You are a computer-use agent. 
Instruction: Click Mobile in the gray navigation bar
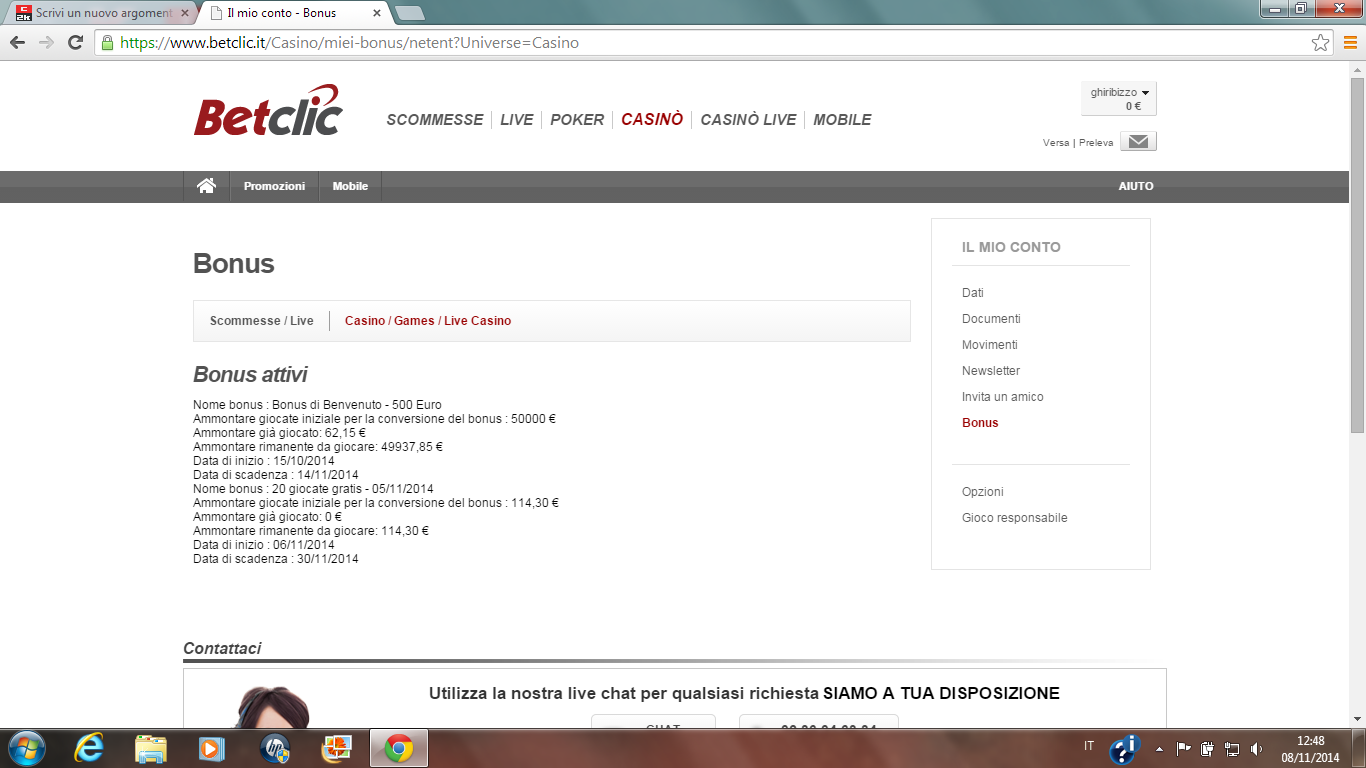tap(350, 186)
